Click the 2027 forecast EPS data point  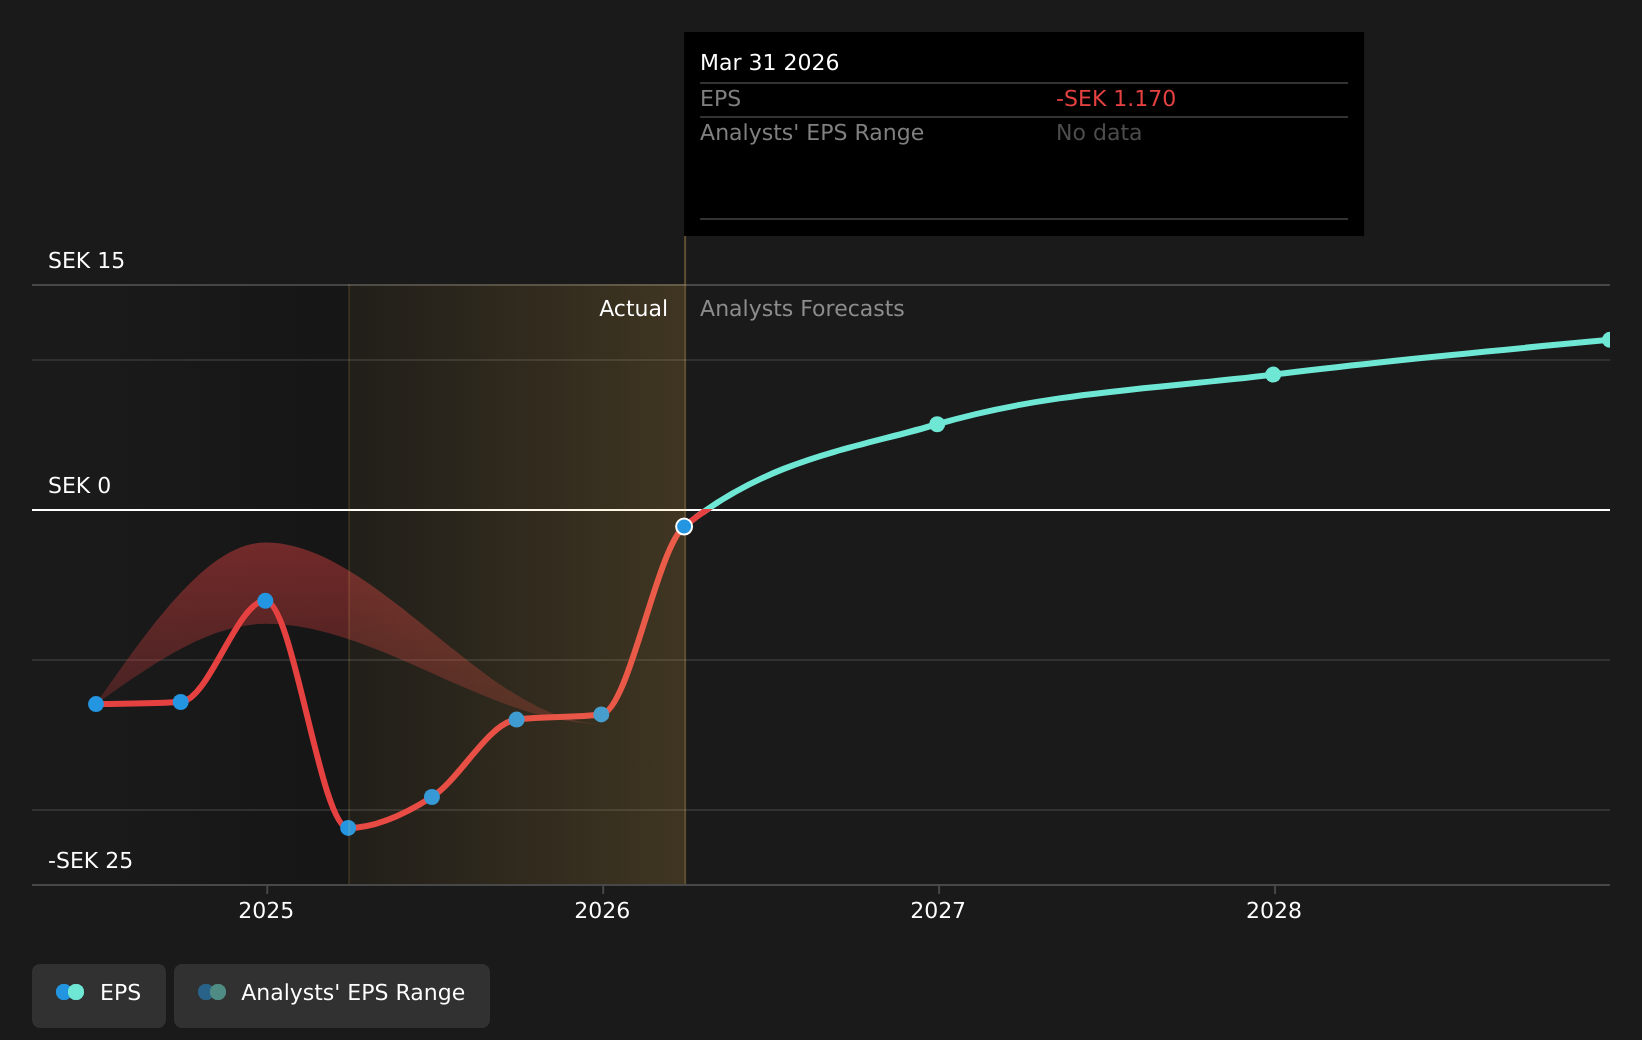point(937,424)
